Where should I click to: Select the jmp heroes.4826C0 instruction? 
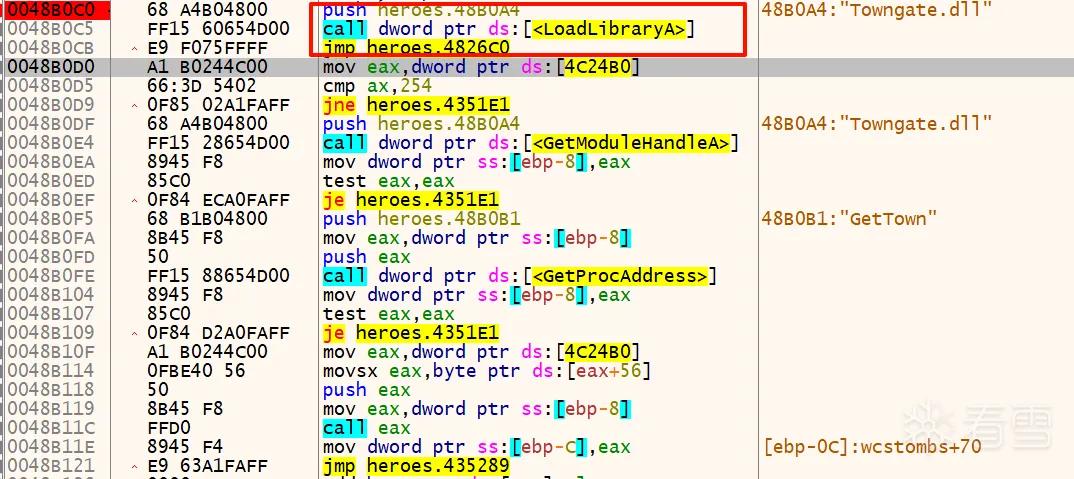(x=416, y=48)
